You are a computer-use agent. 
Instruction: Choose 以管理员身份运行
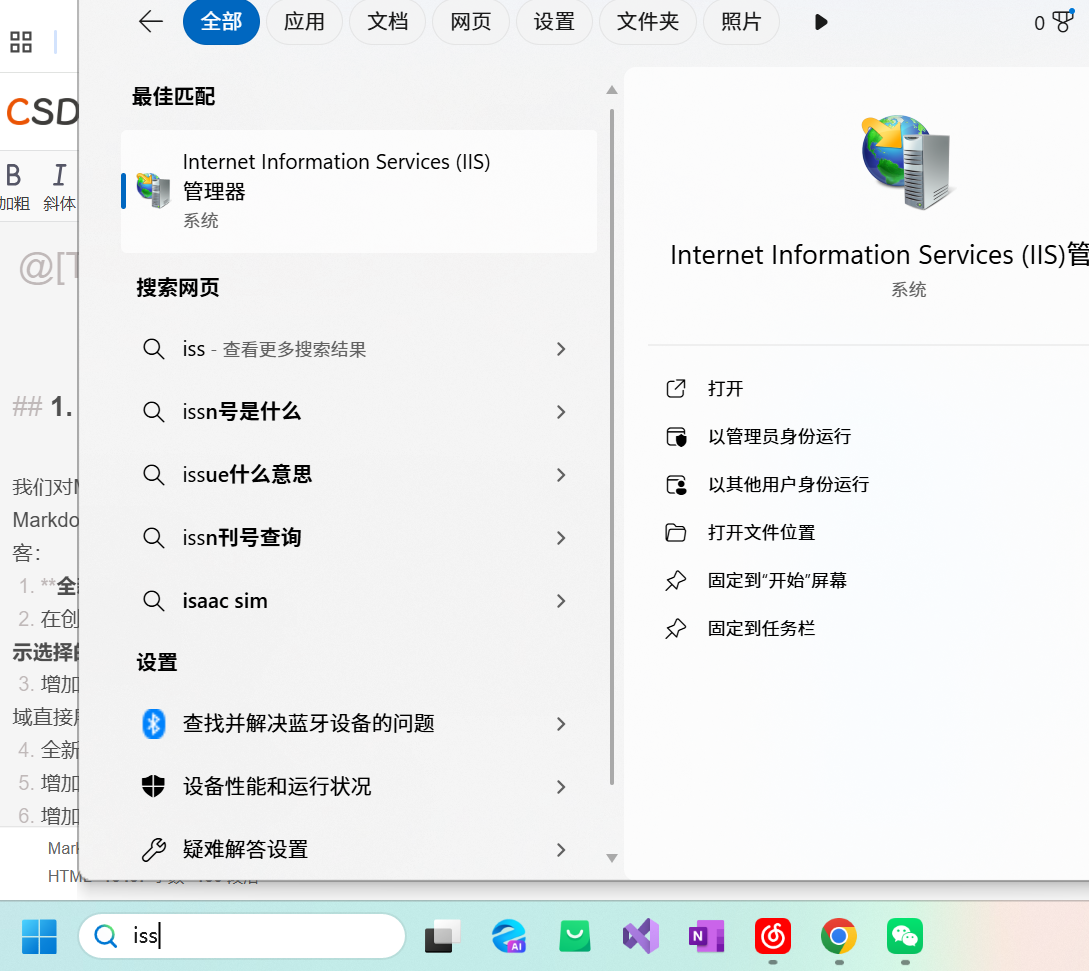pos(779,436)
